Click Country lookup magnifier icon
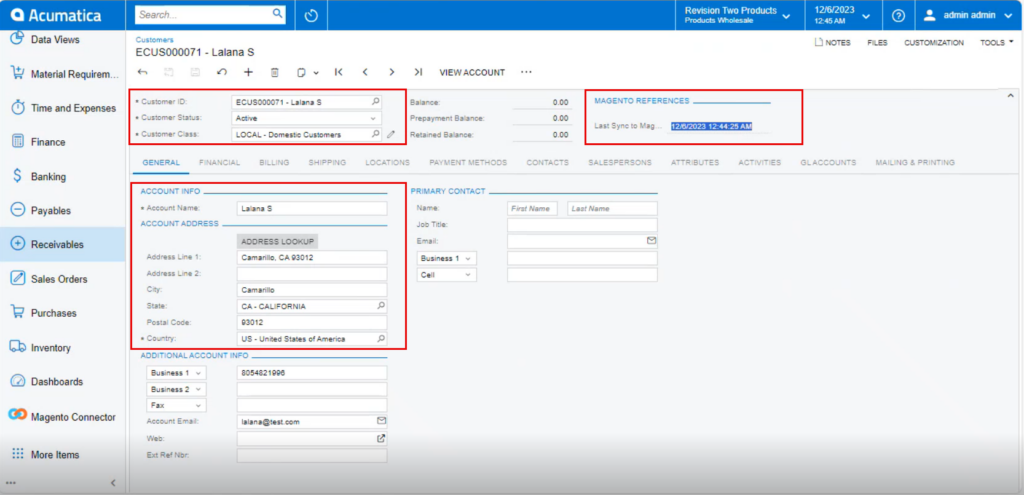Viewport: 1024px width, 495px height. 381,339
